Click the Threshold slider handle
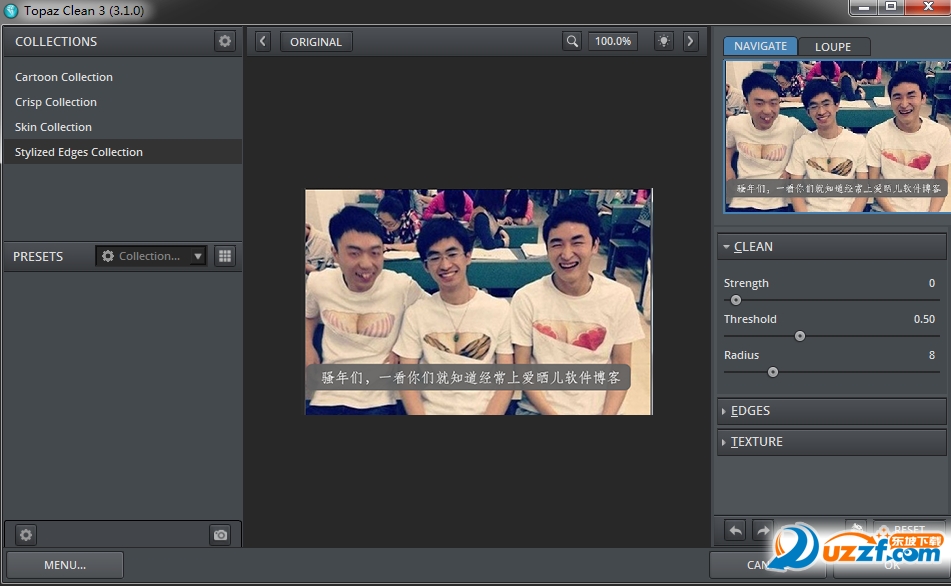 point(800,336)
